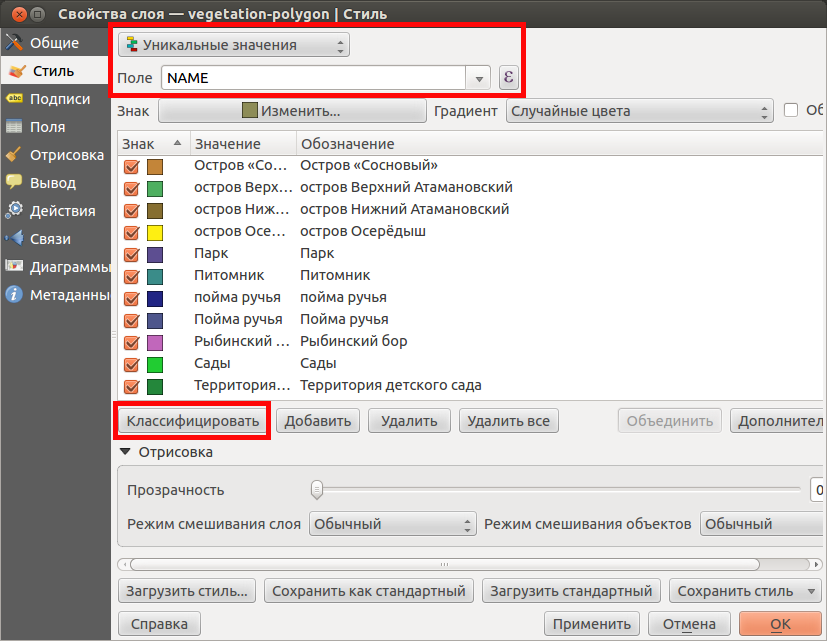The image size is (827, 641).
Task: Click the Применить button
Action: (592, 624)
